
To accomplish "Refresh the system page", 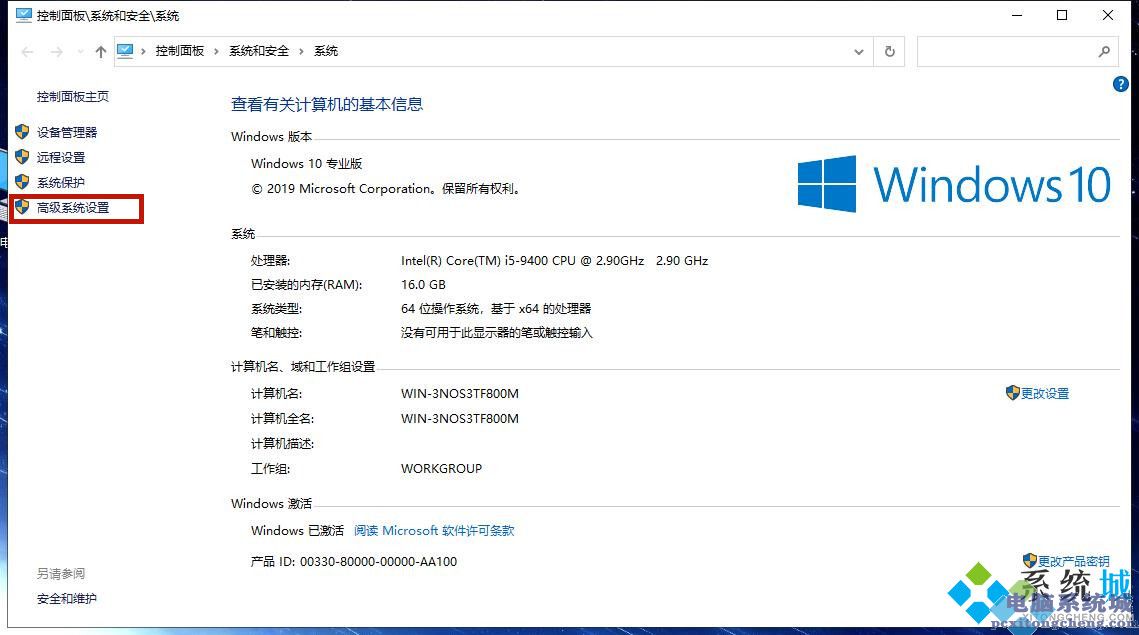I will point(890,52).
